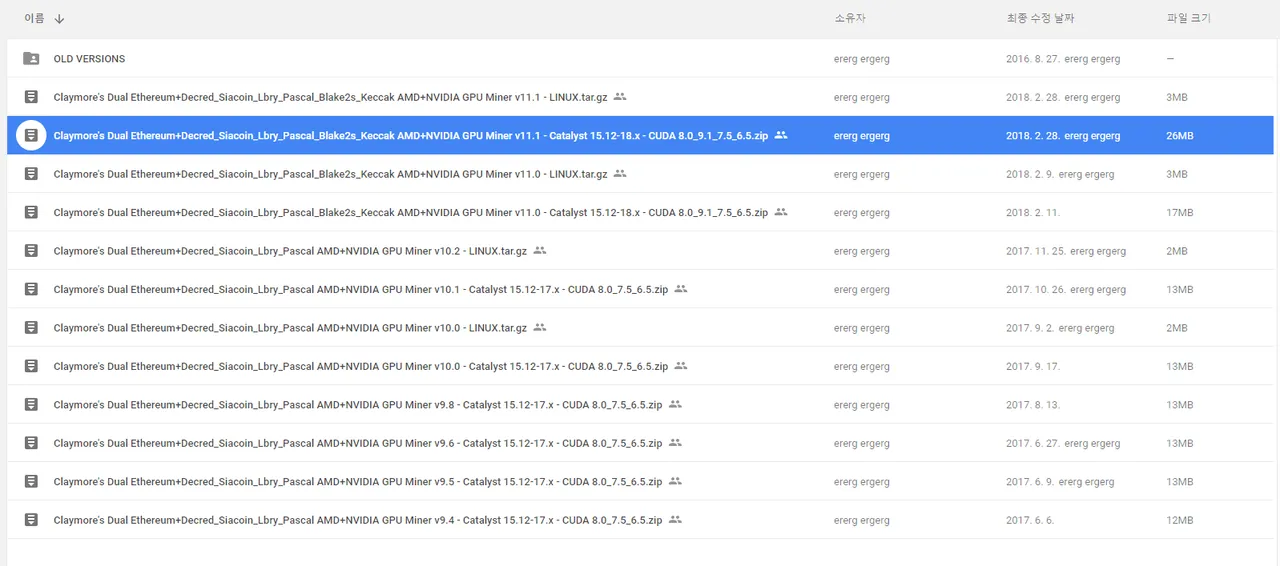
Task: Click owner ererg ergerg on OLD VERSIONS row
Action: pyautogui.click(x=861, y=59)
